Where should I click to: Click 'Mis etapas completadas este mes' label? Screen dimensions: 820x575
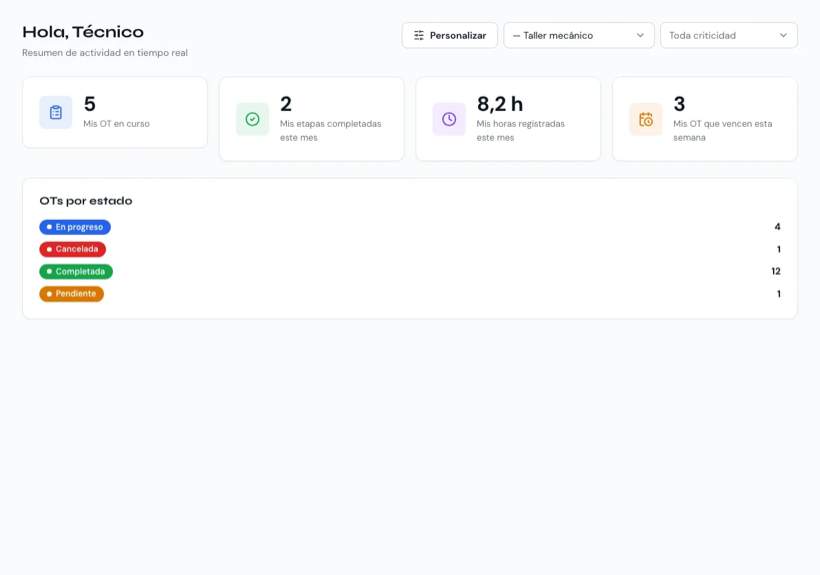(331, 131)
